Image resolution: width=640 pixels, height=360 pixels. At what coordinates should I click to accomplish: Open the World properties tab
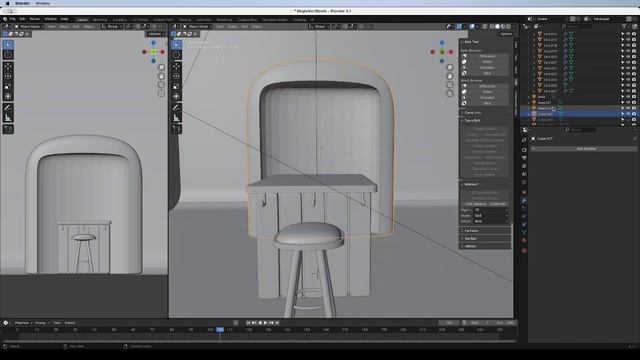coord(524,182)
